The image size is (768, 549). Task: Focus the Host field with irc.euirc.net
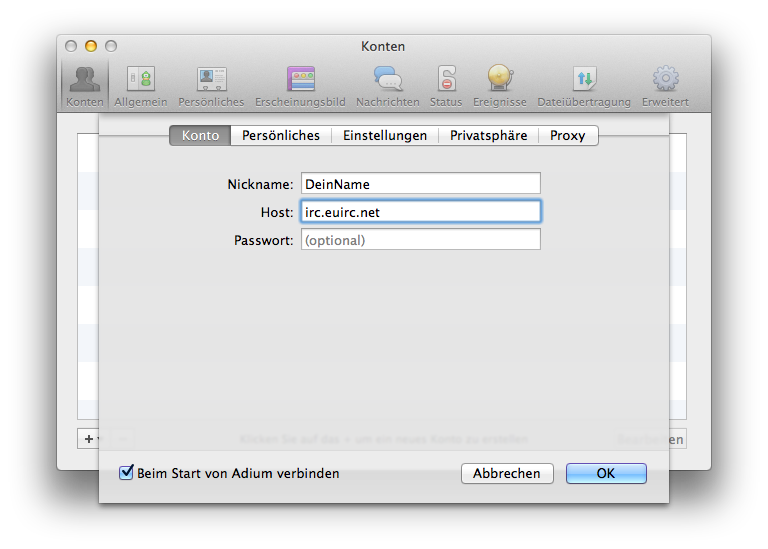[420, 212]
